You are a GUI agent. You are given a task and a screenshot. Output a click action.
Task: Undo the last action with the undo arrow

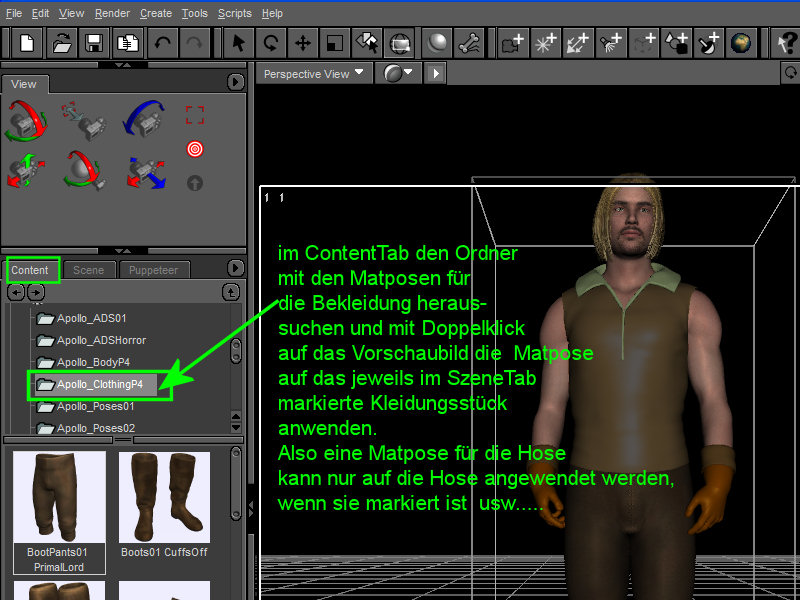click(x=163, y=43)
